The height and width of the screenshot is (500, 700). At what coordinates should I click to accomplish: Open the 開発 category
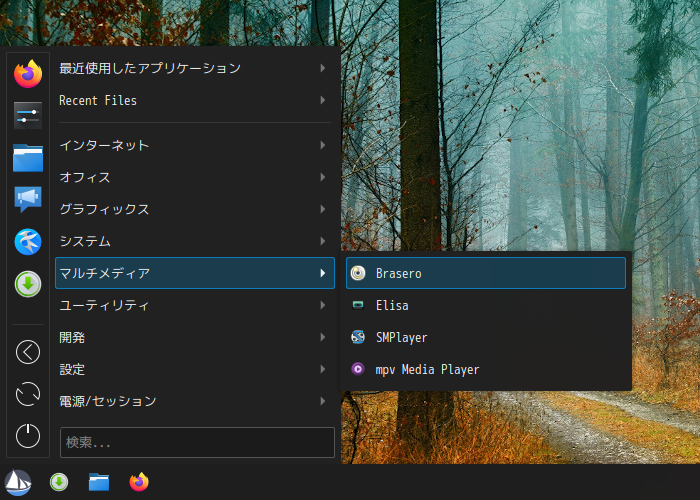point(195,337)
